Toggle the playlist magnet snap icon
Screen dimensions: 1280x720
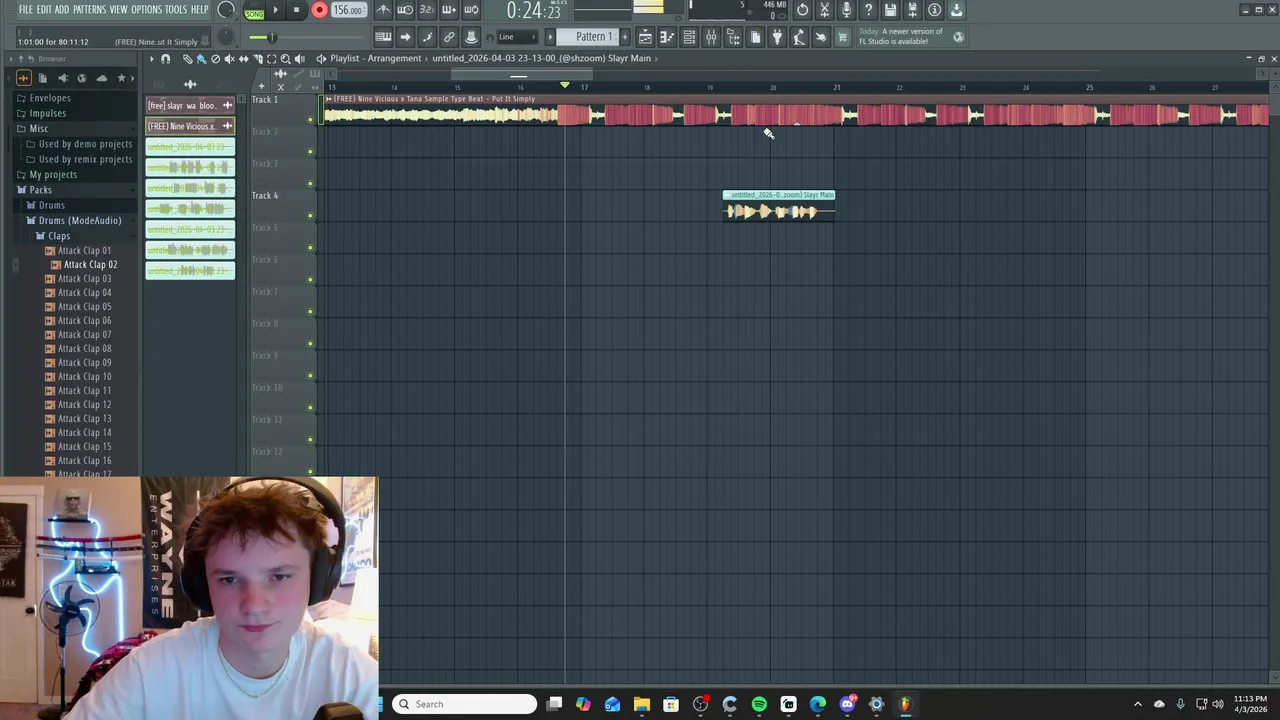click(166, 59)
